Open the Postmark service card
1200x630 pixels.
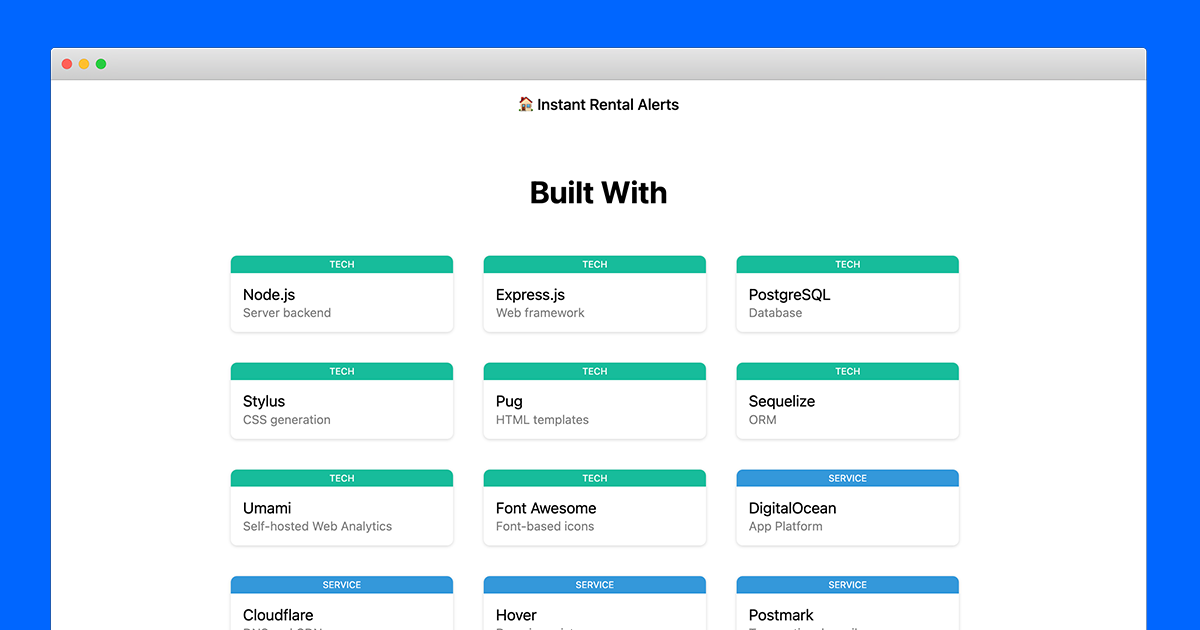848,603
